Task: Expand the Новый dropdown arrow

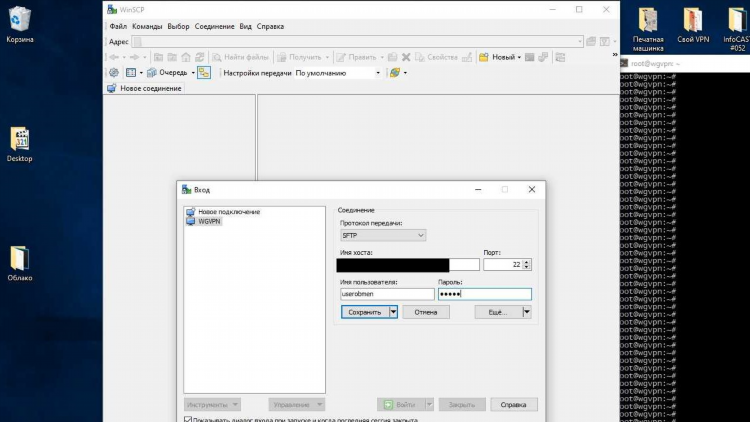Action: pyautogui.click(x=519, y=57)
